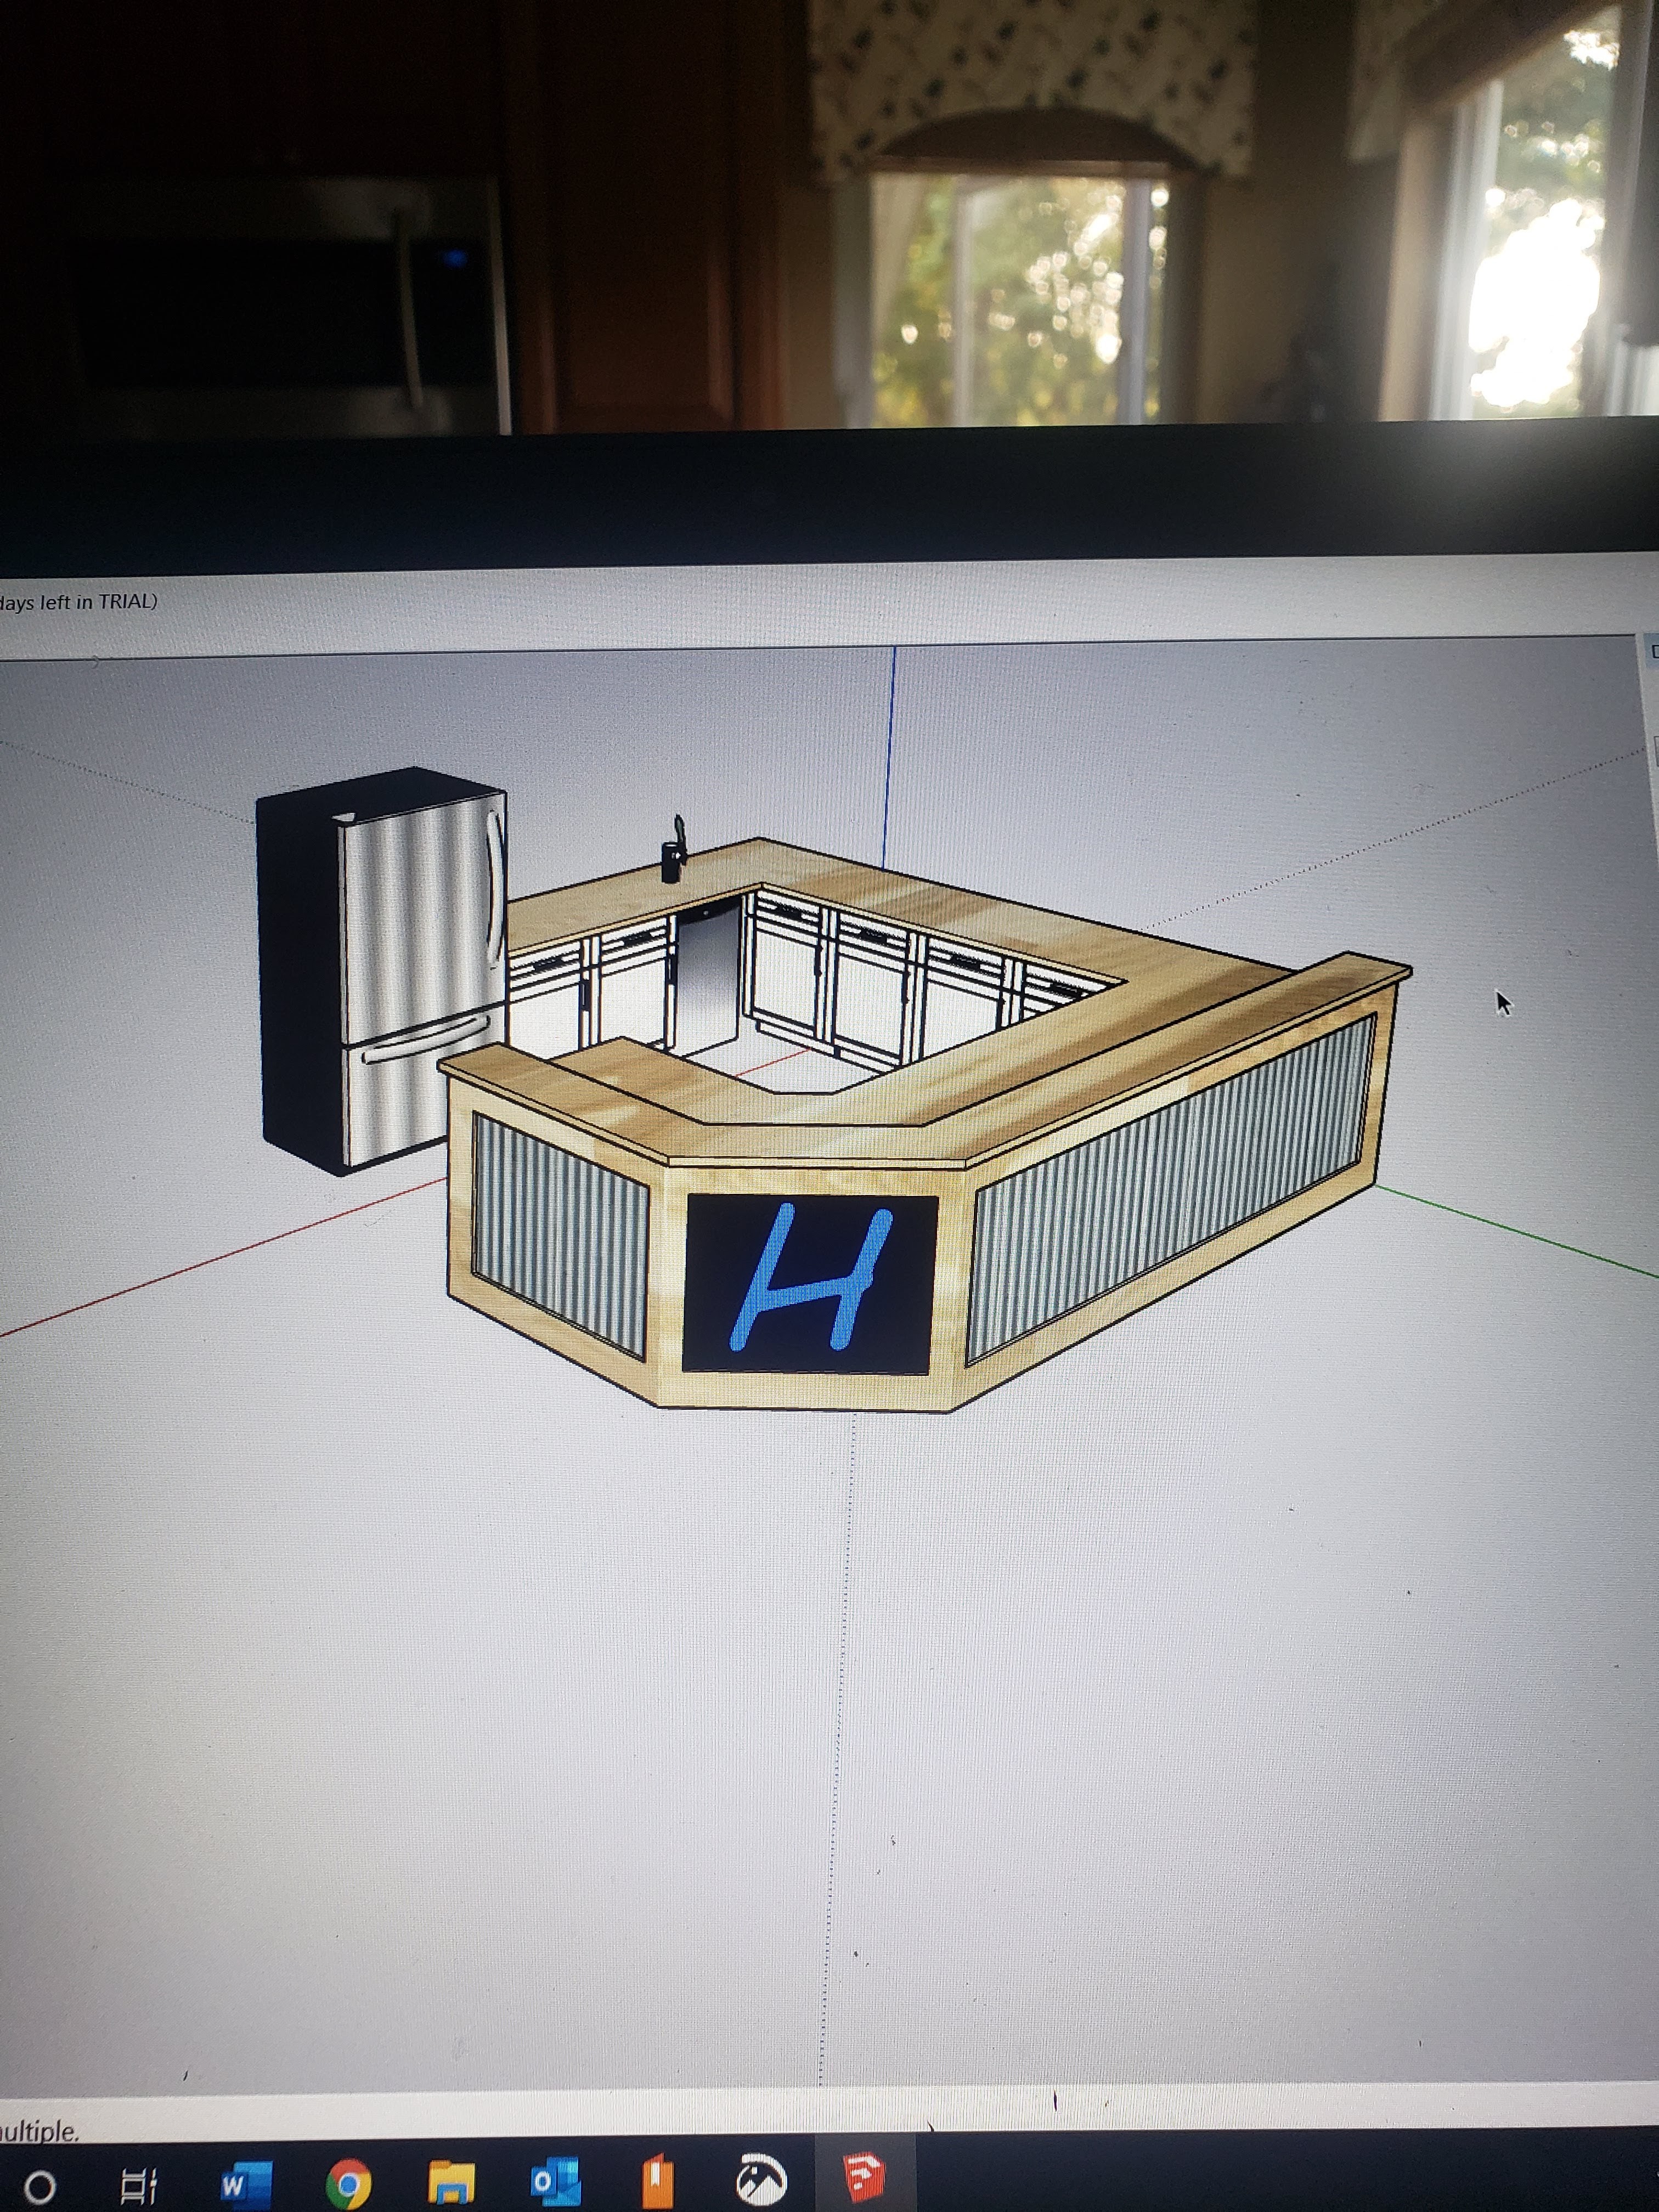This screenshot has width=1659, height=2212.
Task: Open Outlook from the taskbar
Action: (x=555, y=2183)
